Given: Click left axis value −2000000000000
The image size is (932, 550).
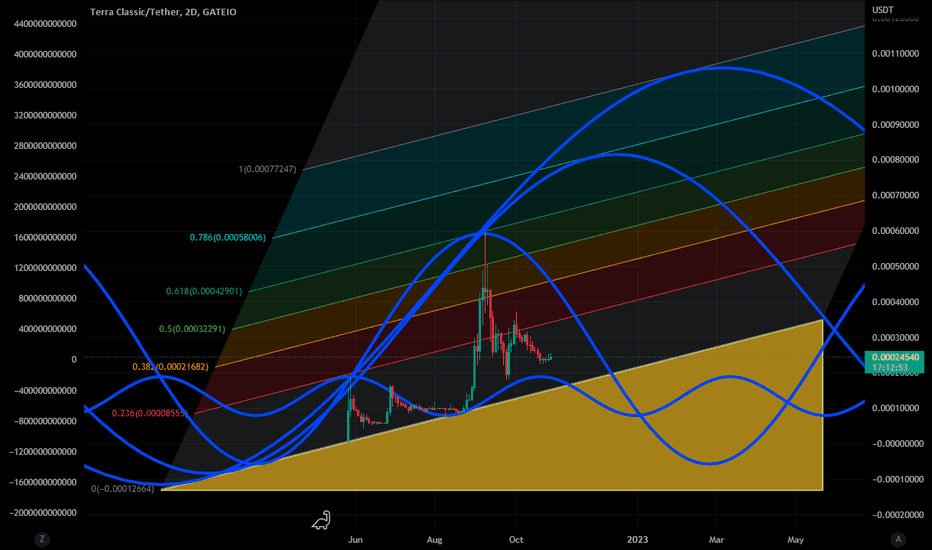Looking at the screenshot, I should 43,513.
